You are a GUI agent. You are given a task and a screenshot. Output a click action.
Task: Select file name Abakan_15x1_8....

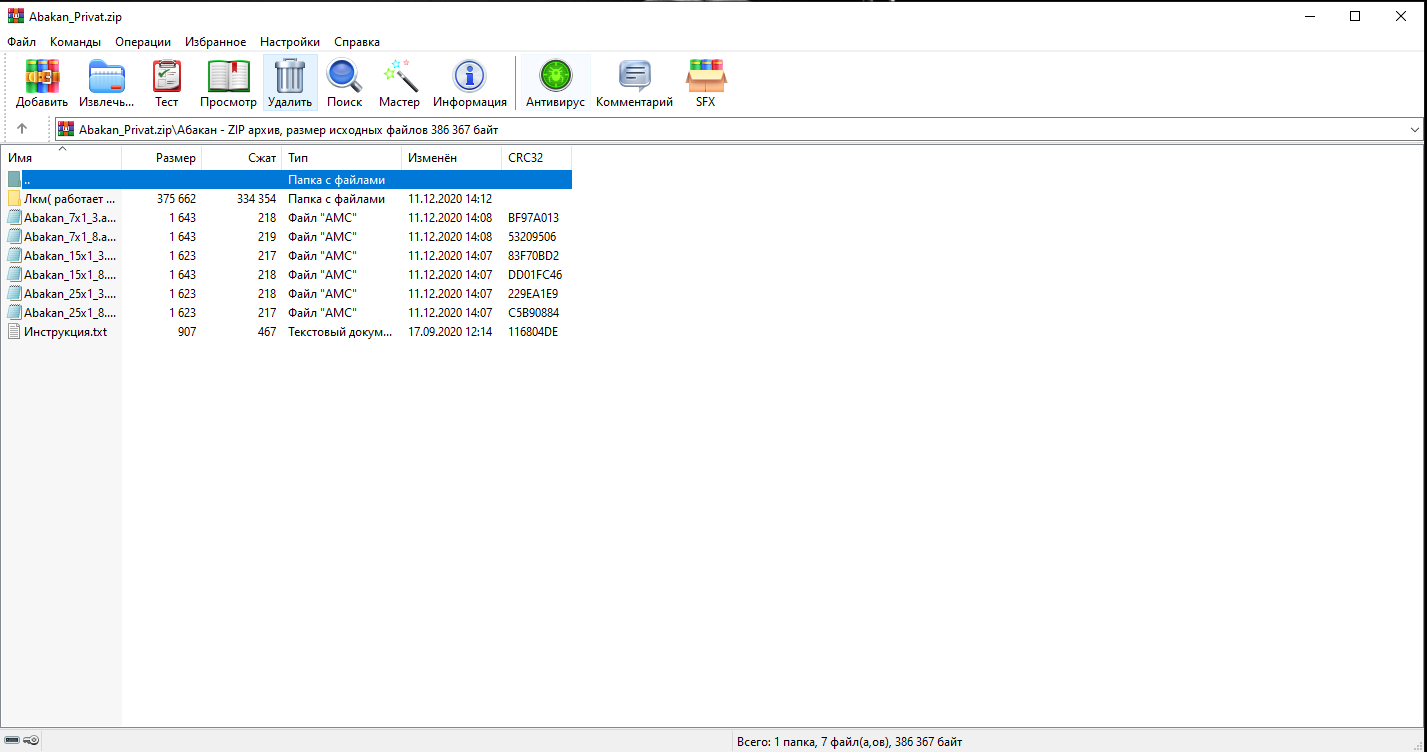point(70,275)
